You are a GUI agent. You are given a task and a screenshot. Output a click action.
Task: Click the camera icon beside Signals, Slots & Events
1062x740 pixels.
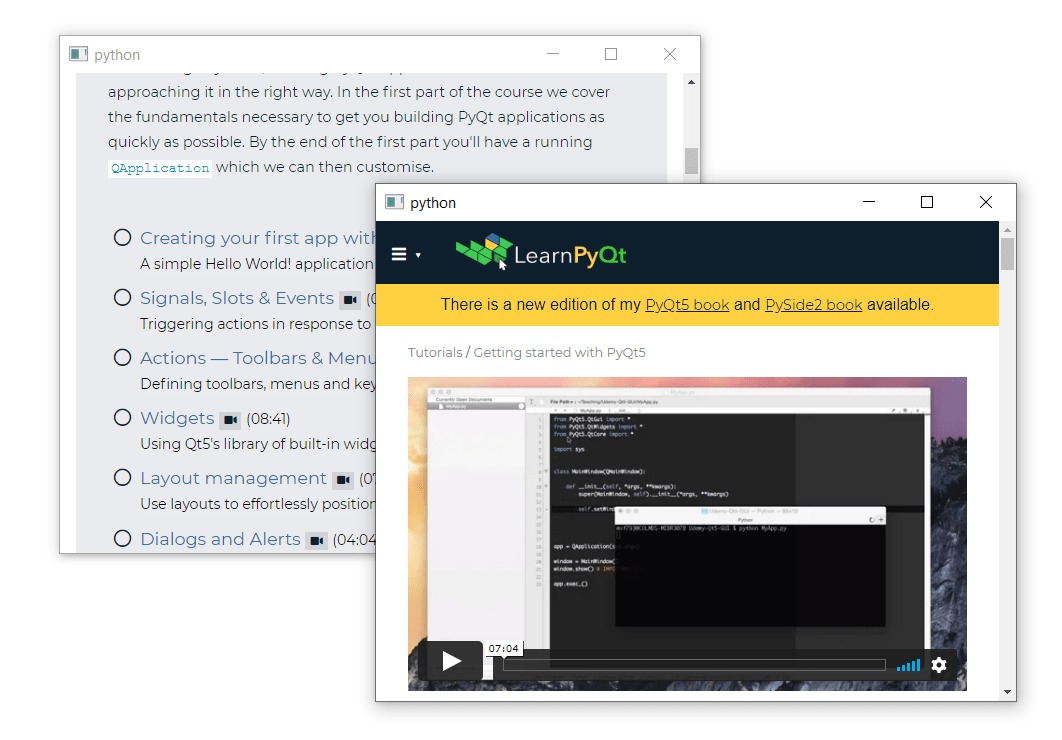(x=349, y=299)
